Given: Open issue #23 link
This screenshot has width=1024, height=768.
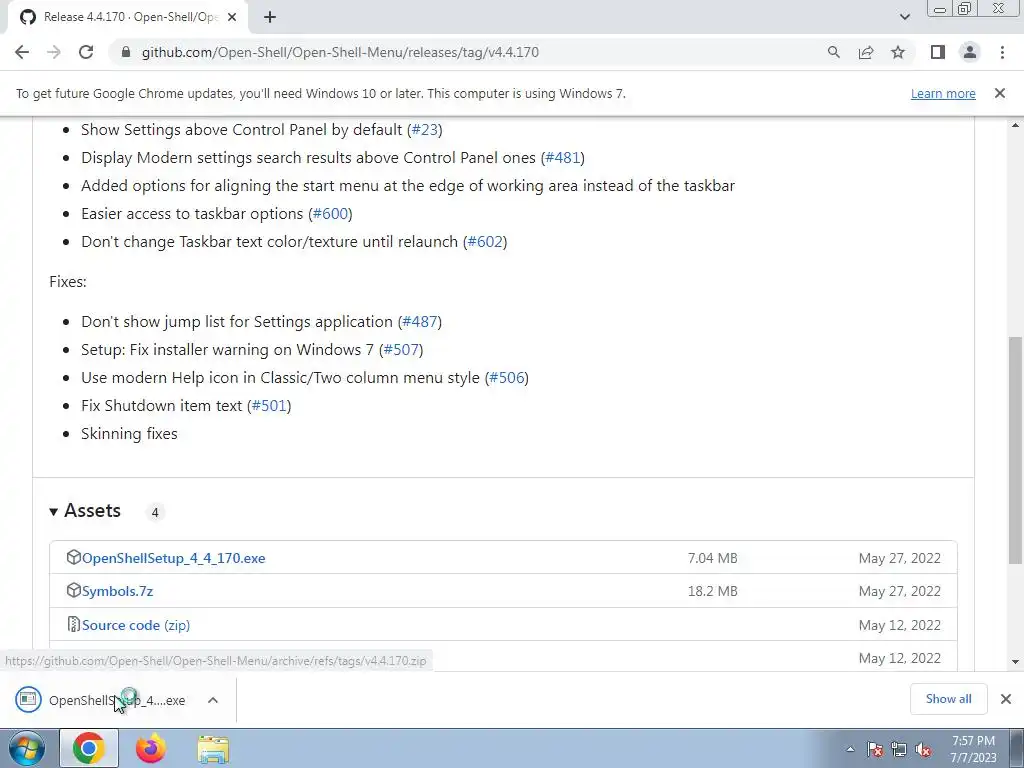Looking at the screenshot, I should [x=424, y=129].
